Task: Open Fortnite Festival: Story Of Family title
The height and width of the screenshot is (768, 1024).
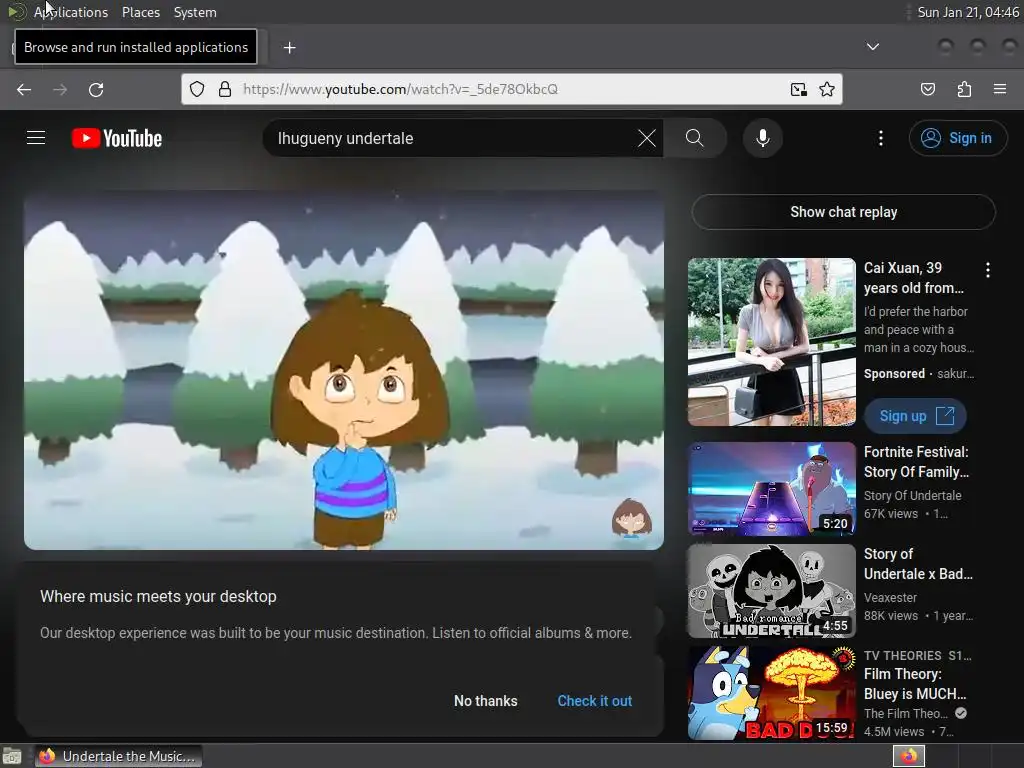Action: (x=916, y=462)
